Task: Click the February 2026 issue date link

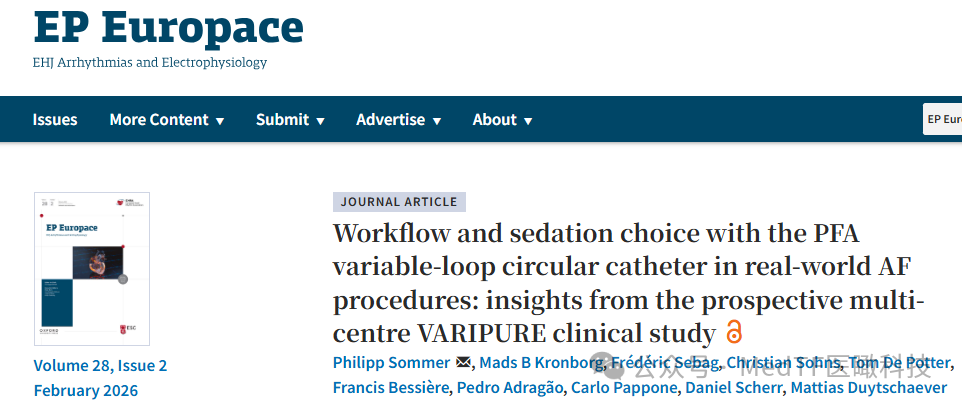Action: [x=86, y=390]
